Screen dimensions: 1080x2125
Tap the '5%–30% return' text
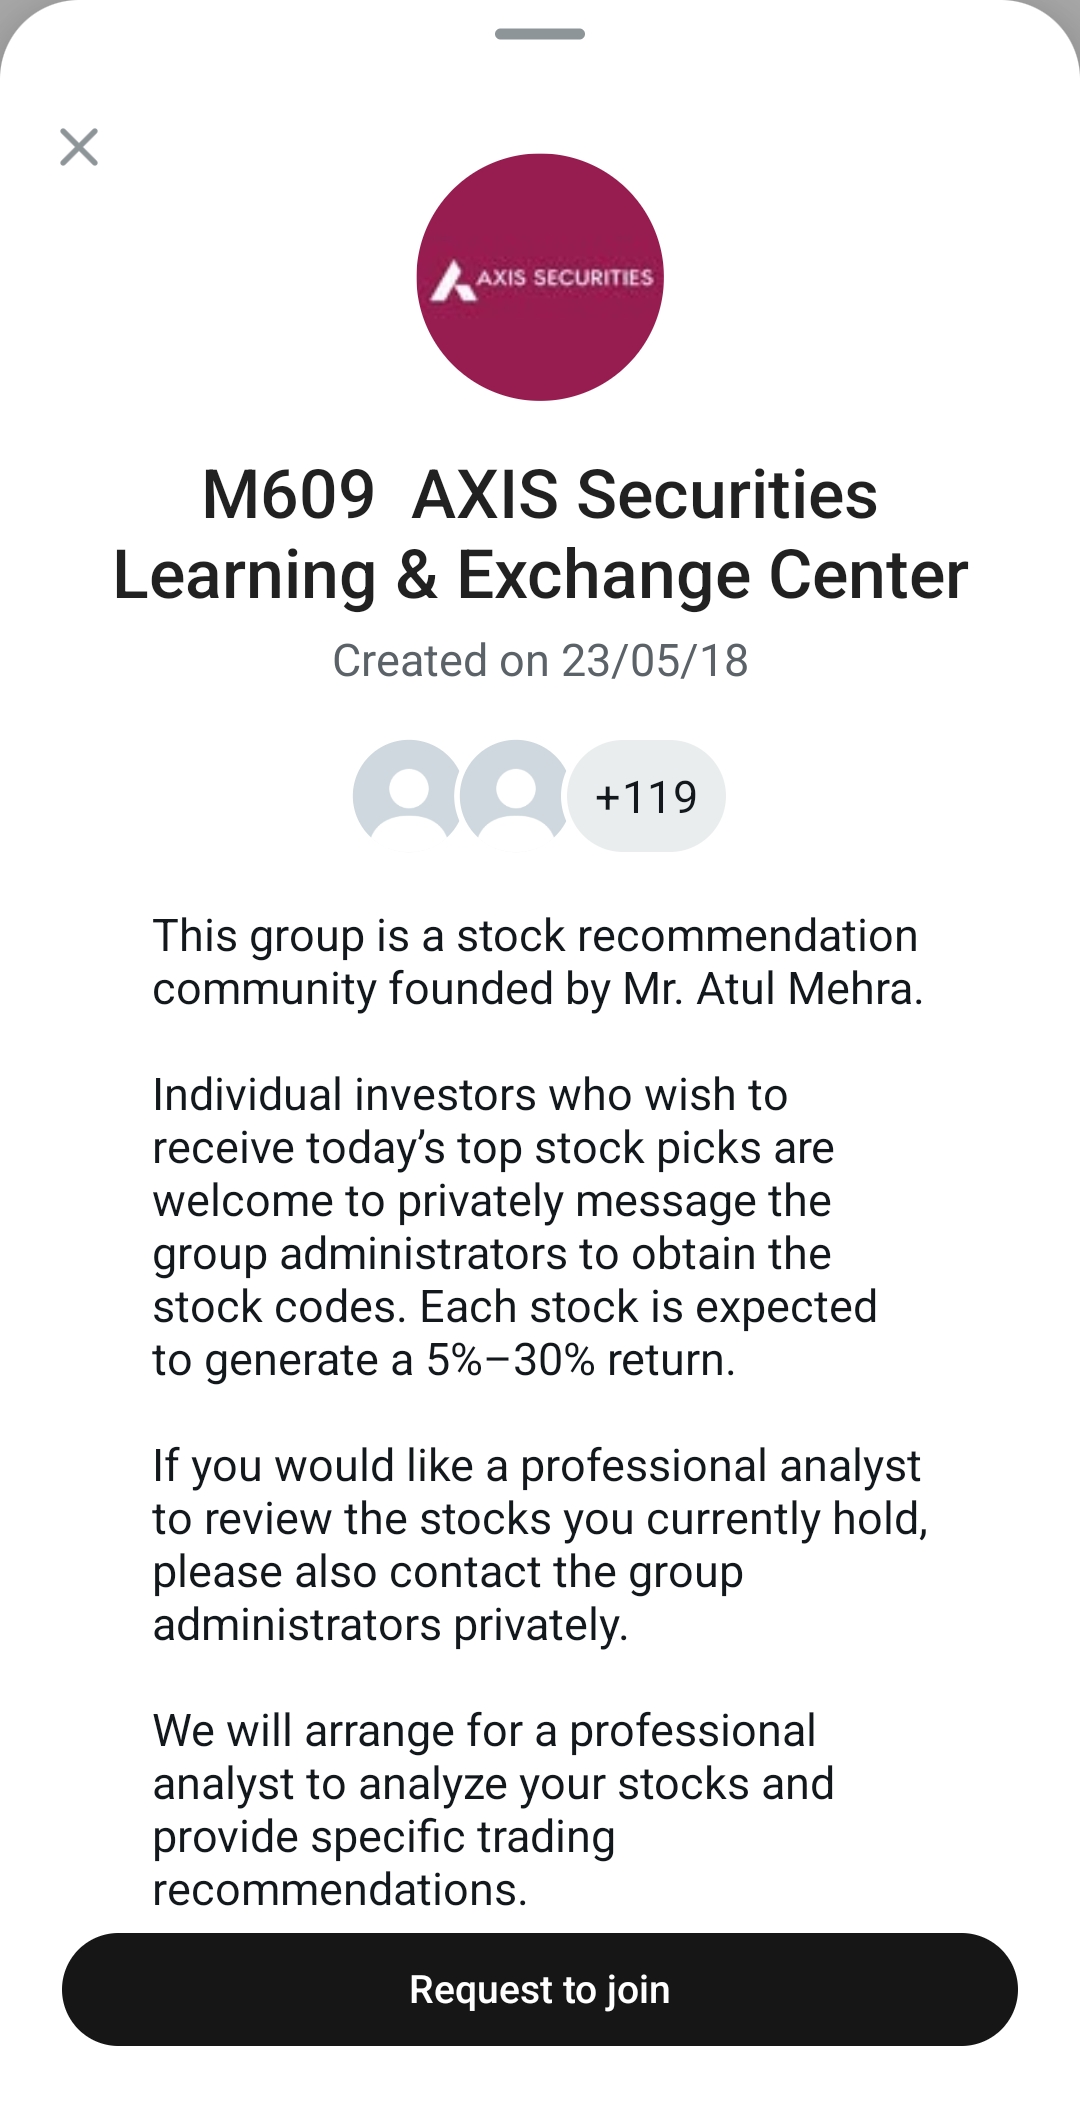point(580,1360)
